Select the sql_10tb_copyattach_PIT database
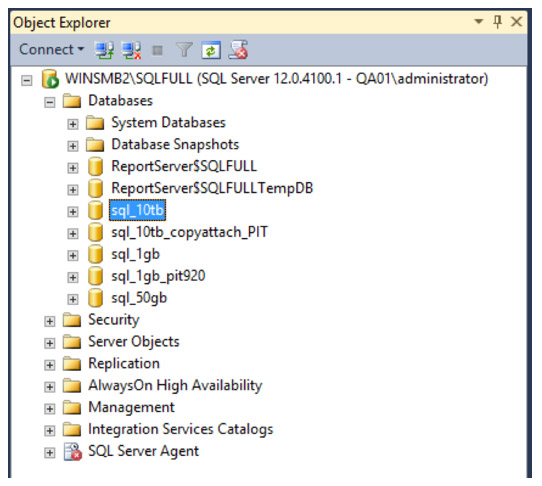Screen dimensions: 542x486 coord(189,232)
